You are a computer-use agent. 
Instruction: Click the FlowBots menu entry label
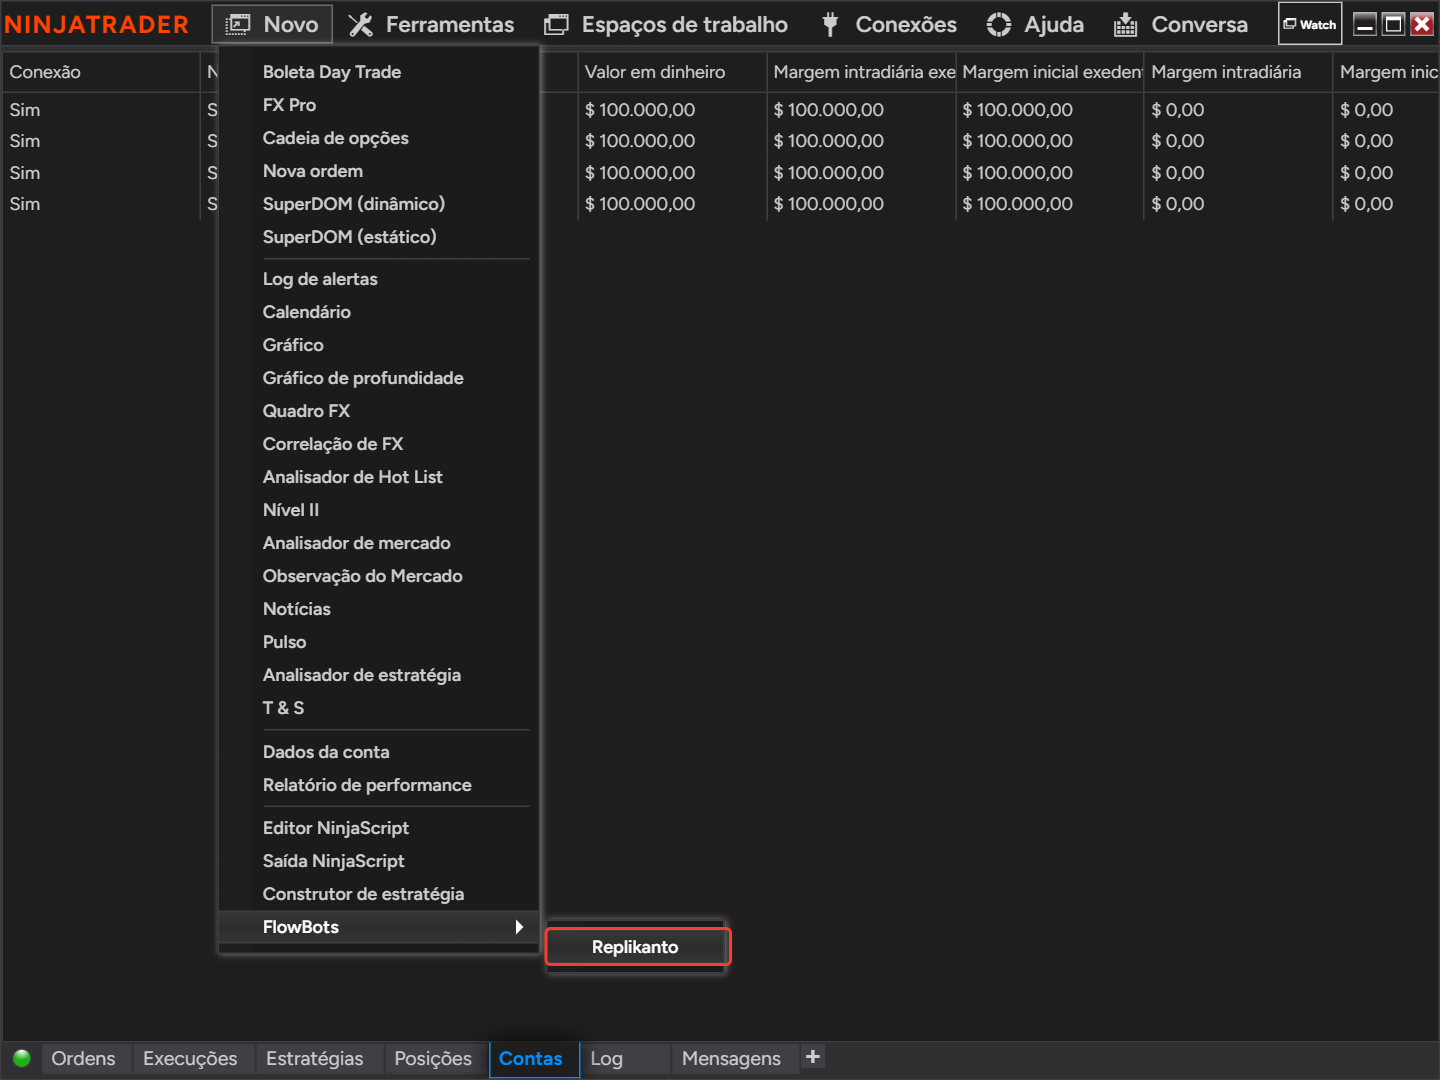[x=301, y=927]
